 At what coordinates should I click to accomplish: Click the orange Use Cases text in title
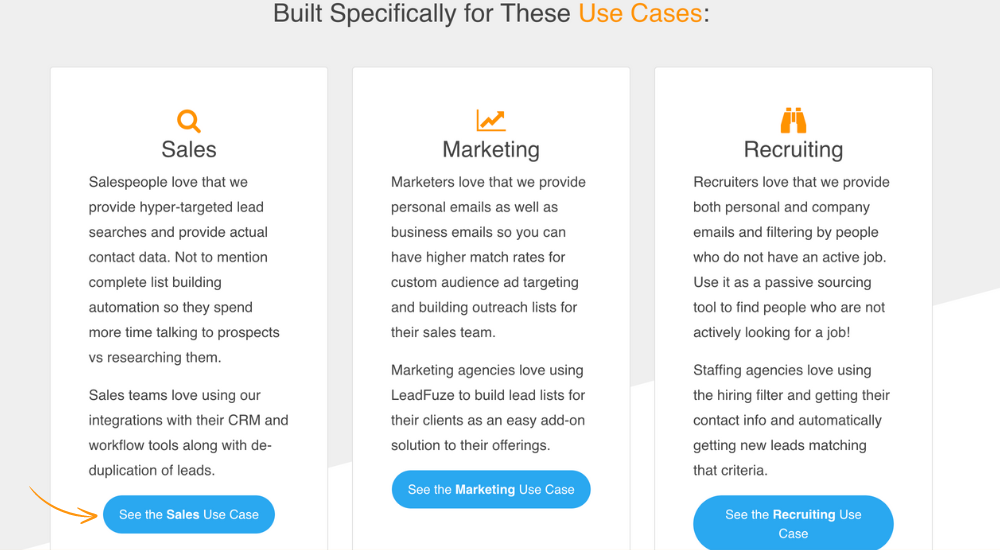pyautogui.click(x=640, y=13)
